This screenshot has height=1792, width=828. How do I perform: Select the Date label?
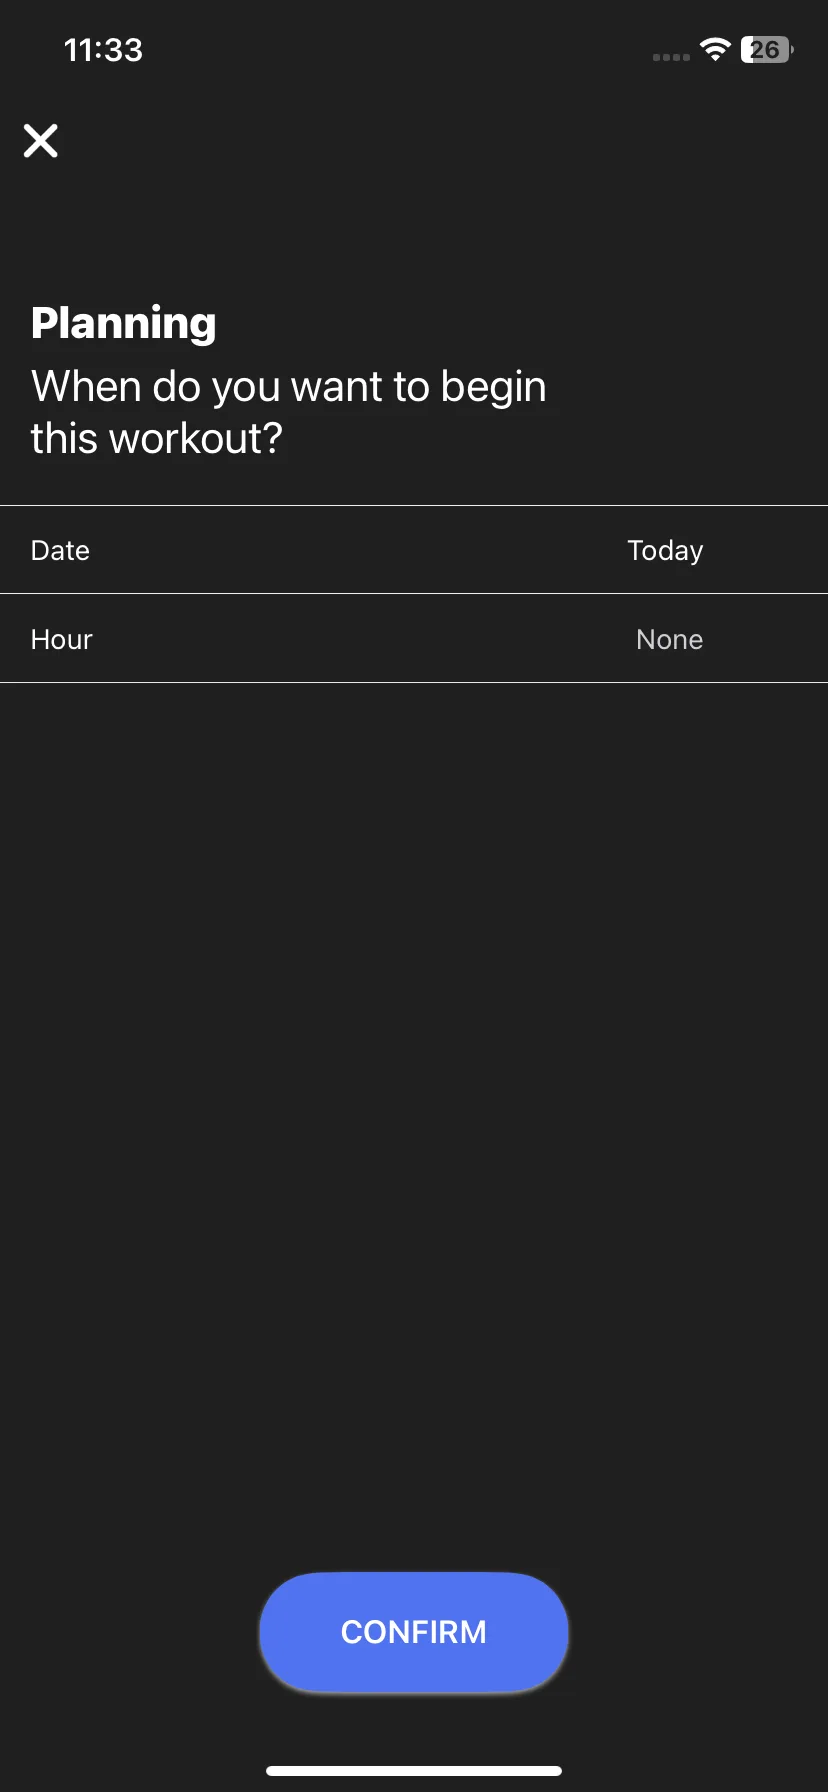[60, 550]
